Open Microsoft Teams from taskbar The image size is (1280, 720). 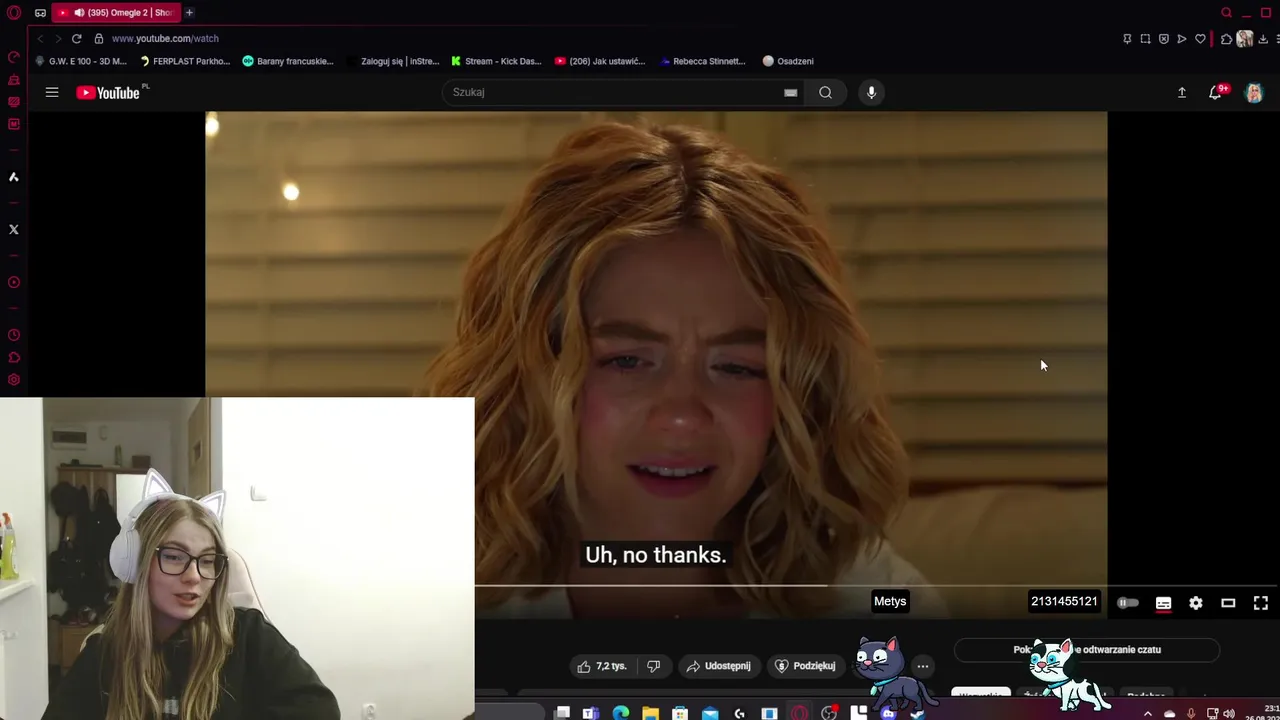coord(591,713)
